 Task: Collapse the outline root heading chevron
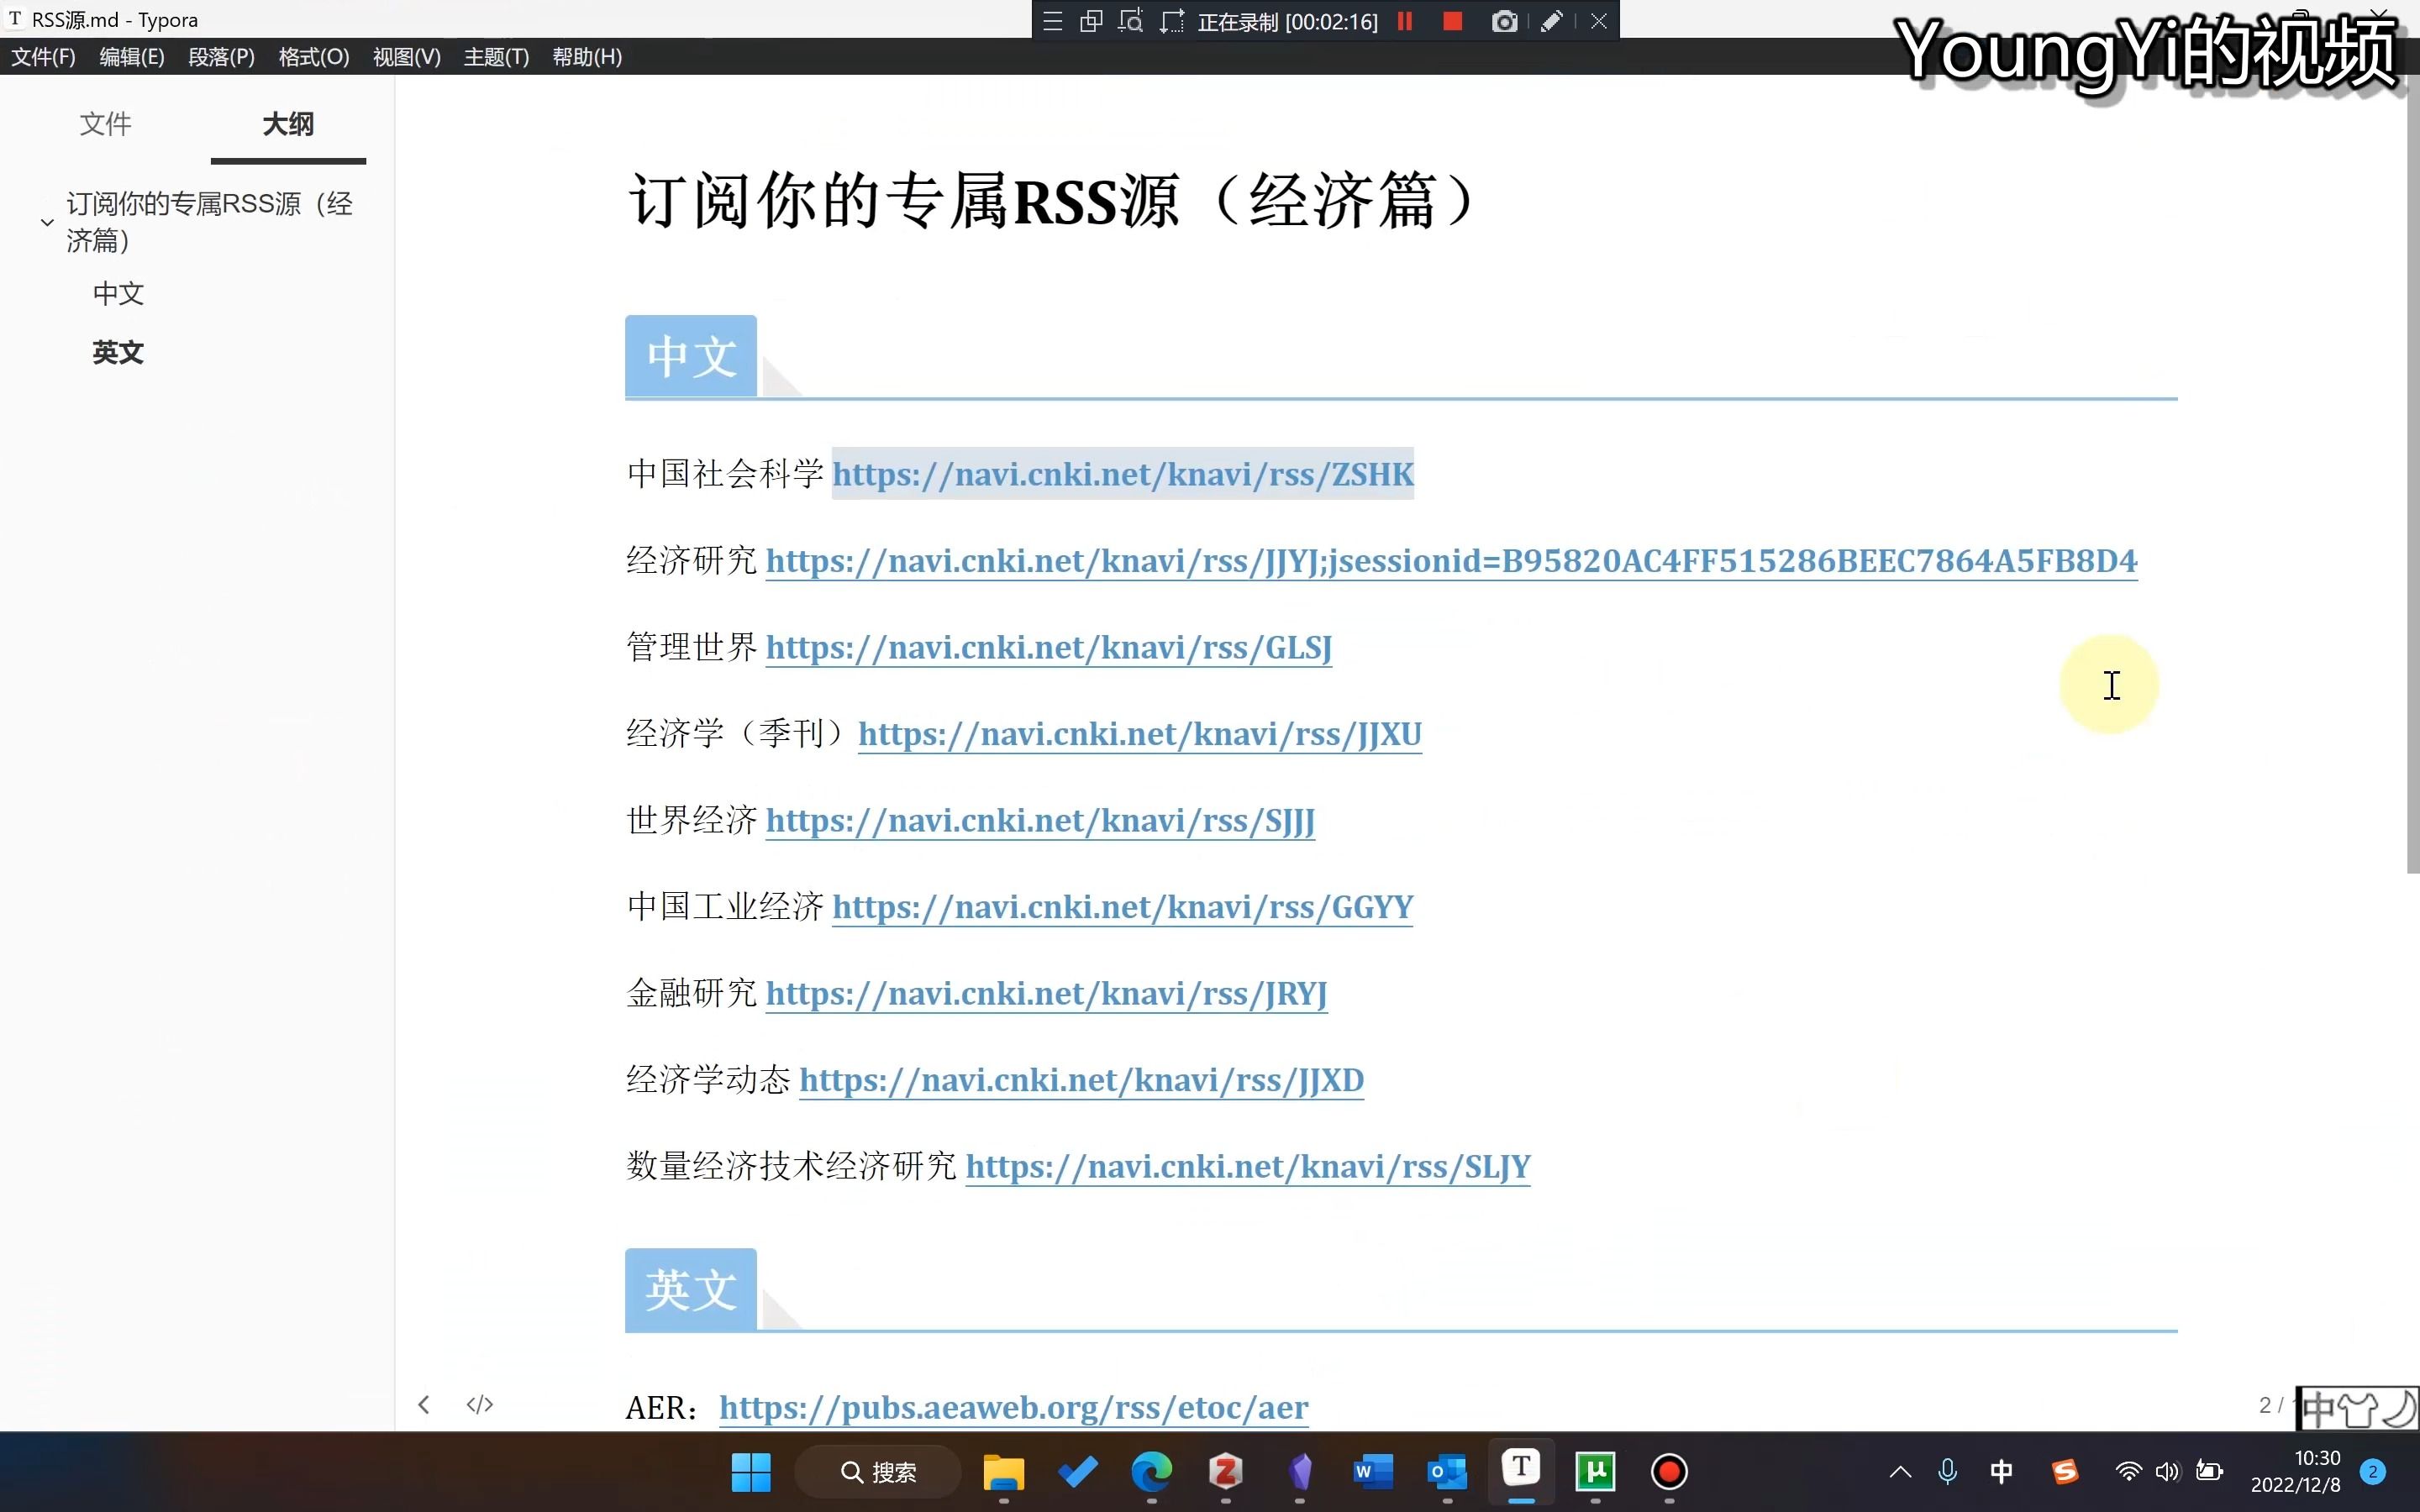(47, 222)
